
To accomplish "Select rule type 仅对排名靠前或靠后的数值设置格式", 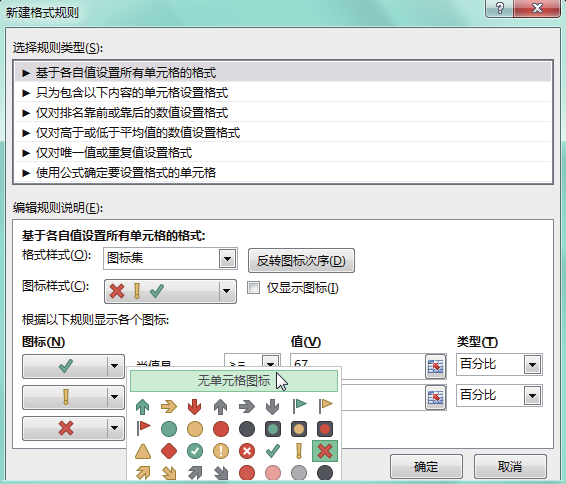I will pyautogui.click(x=283, y=113).
